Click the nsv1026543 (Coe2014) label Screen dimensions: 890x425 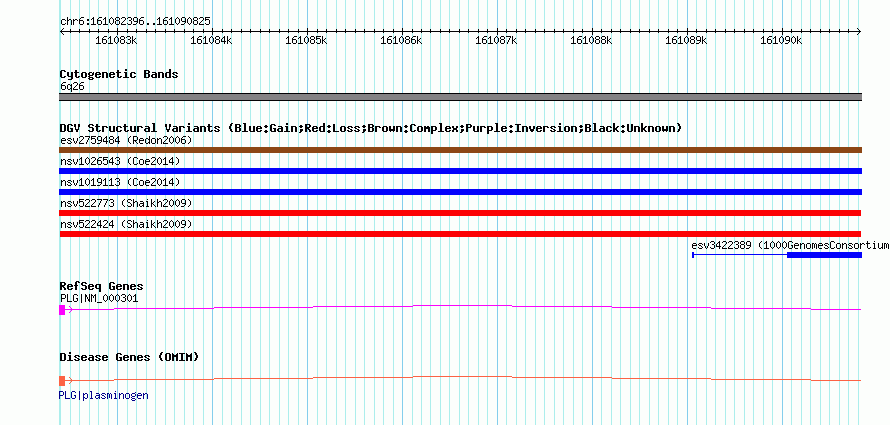pyautogui.click(x=120, y=161)
